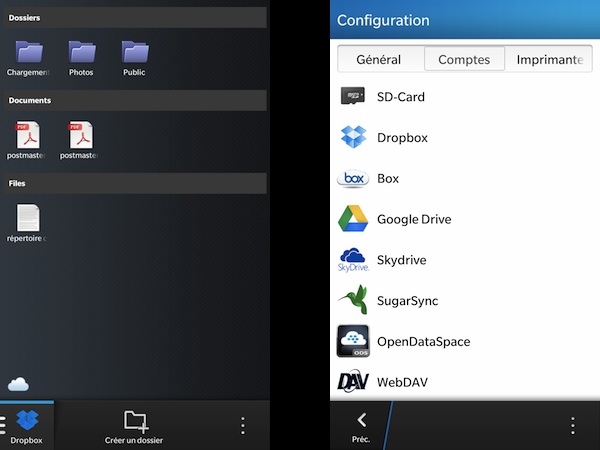
Task: Select the WebDAV account icon
Action: tap(353, 381)
